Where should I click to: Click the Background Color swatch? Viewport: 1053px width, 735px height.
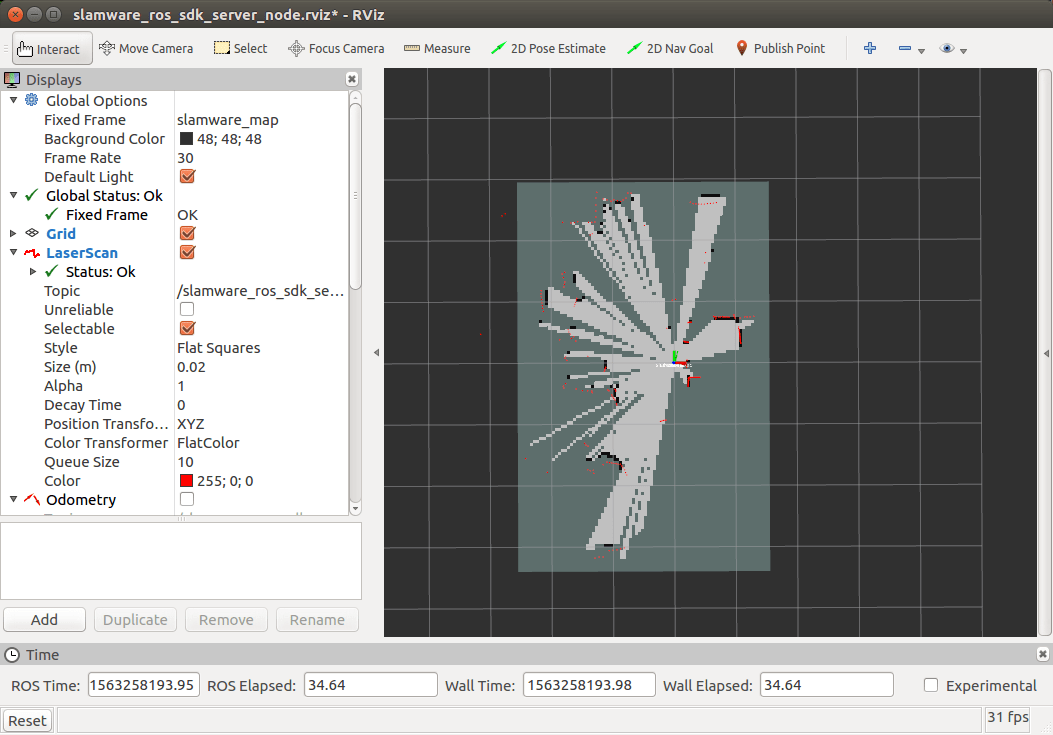pyautogui.click(x=187, y=138)
